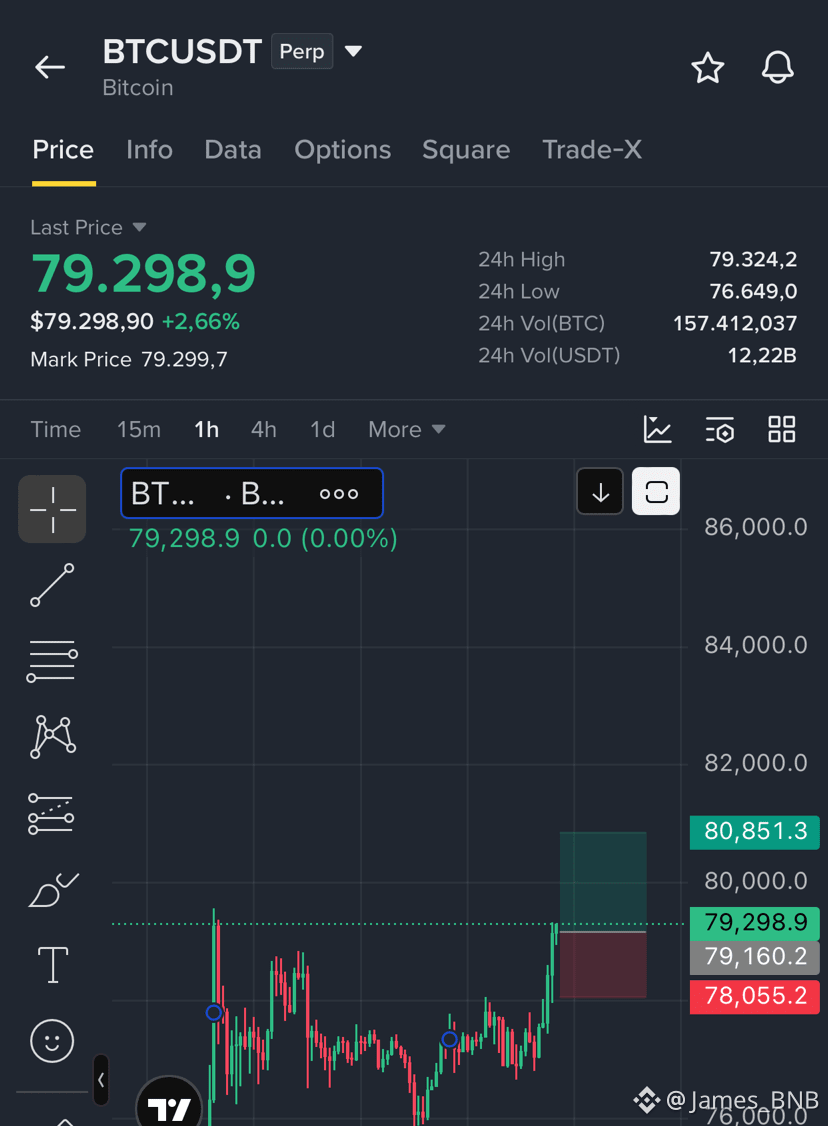Screen dimensions: 828x1126
Task: Open the emoji sticker tool
Action: click(x=52, y=1041)
